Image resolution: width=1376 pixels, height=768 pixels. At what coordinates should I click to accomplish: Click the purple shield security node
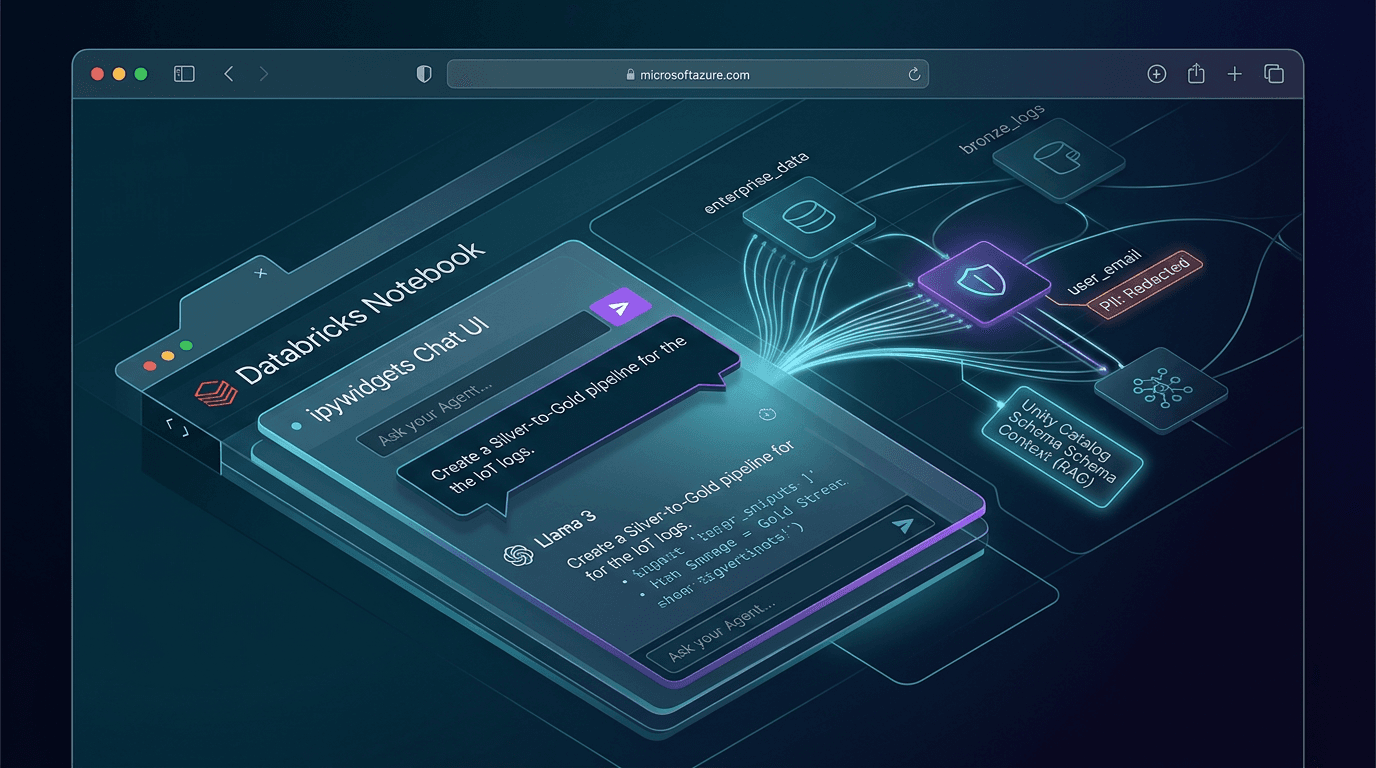point(984,282)
